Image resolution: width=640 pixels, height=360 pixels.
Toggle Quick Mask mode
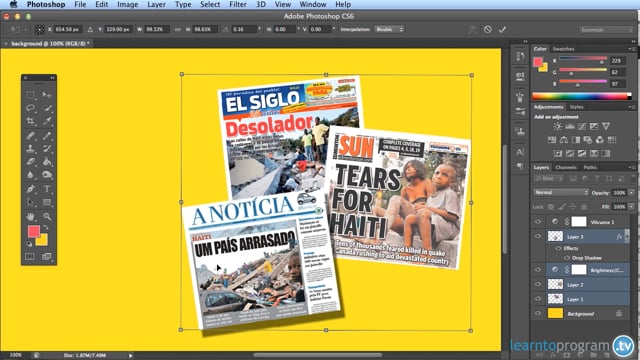pos(30,256)
